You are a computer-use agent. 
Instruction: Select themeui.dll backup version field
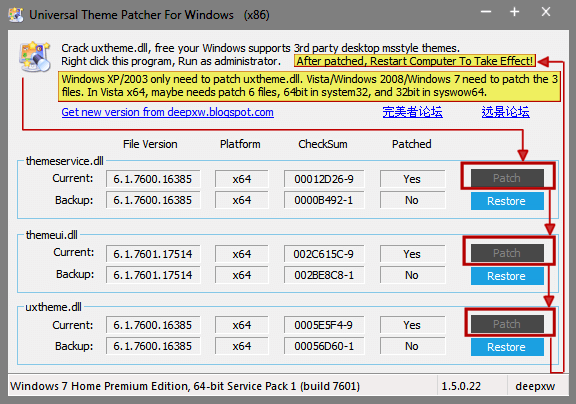click(153, 275)
